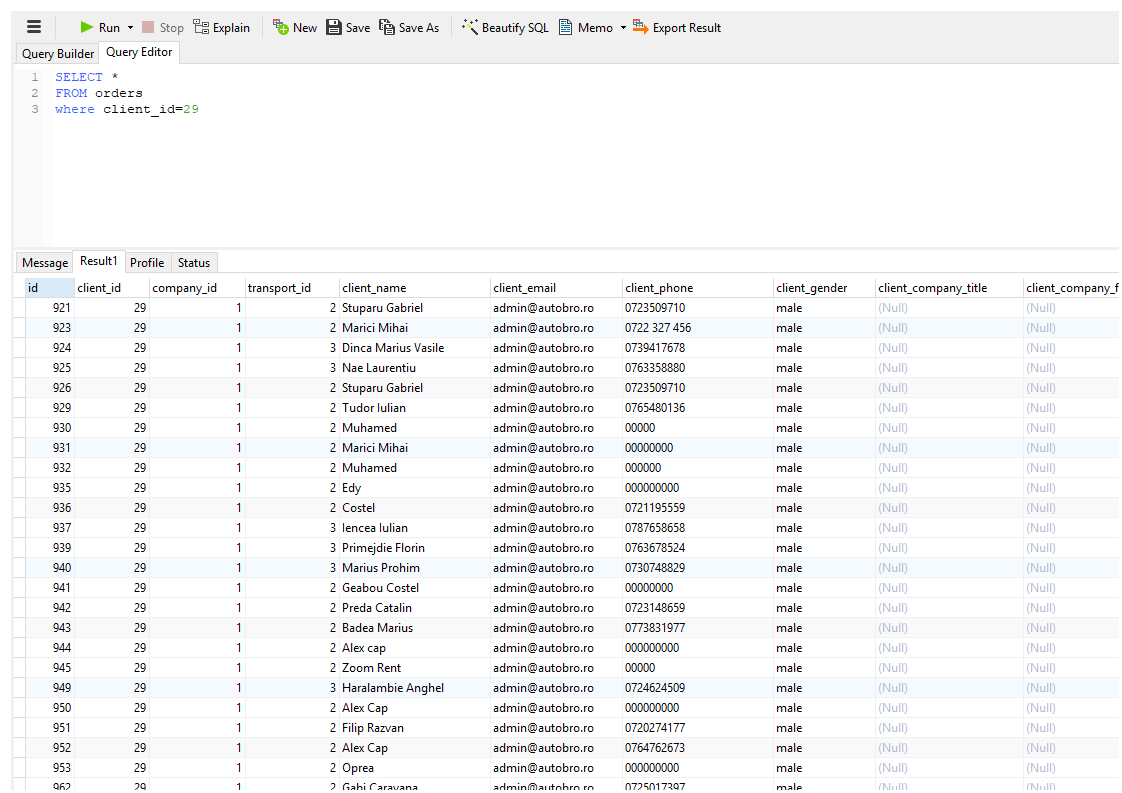
Task: Select phone cell '0739417678'
Action: click(698, 348)
